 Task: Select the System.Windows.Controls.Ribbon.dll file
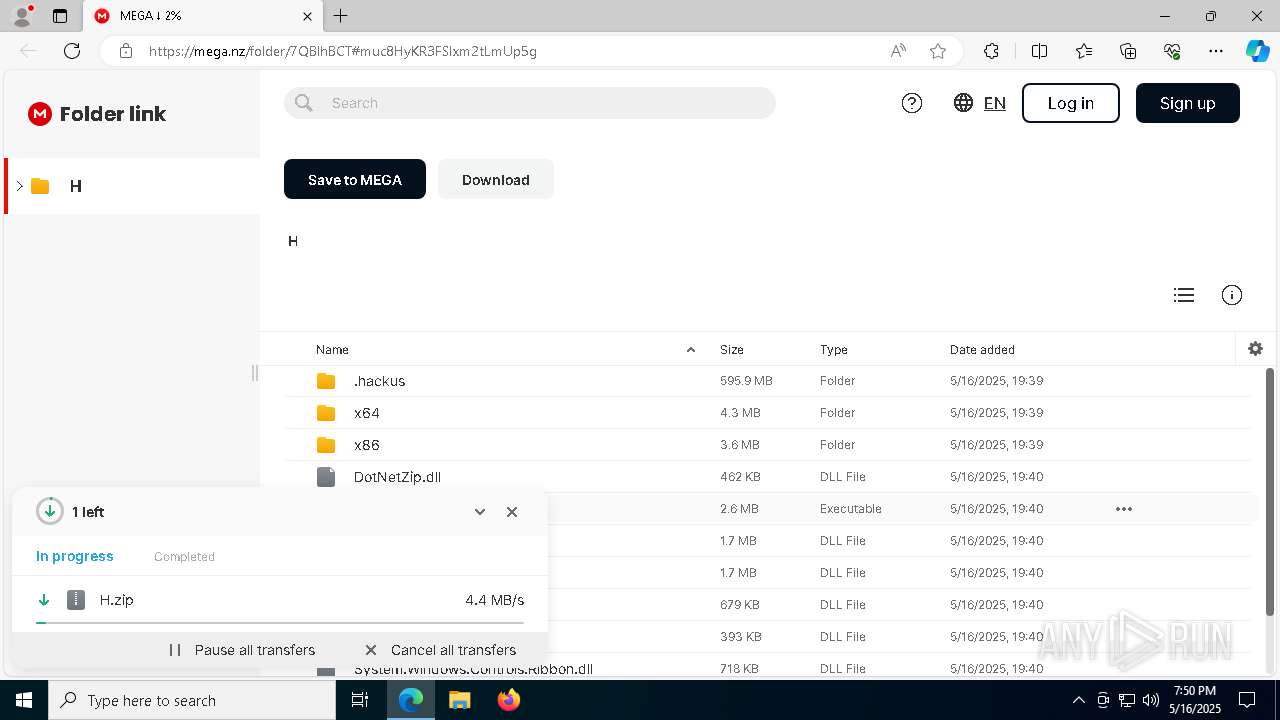pos(473,669)
